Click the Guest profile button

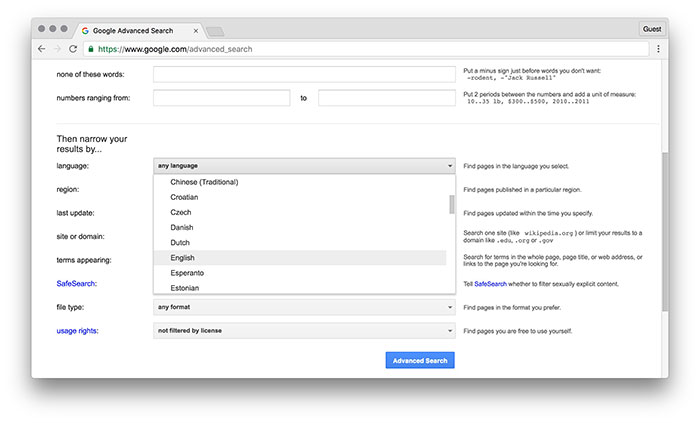click(652, 29)
